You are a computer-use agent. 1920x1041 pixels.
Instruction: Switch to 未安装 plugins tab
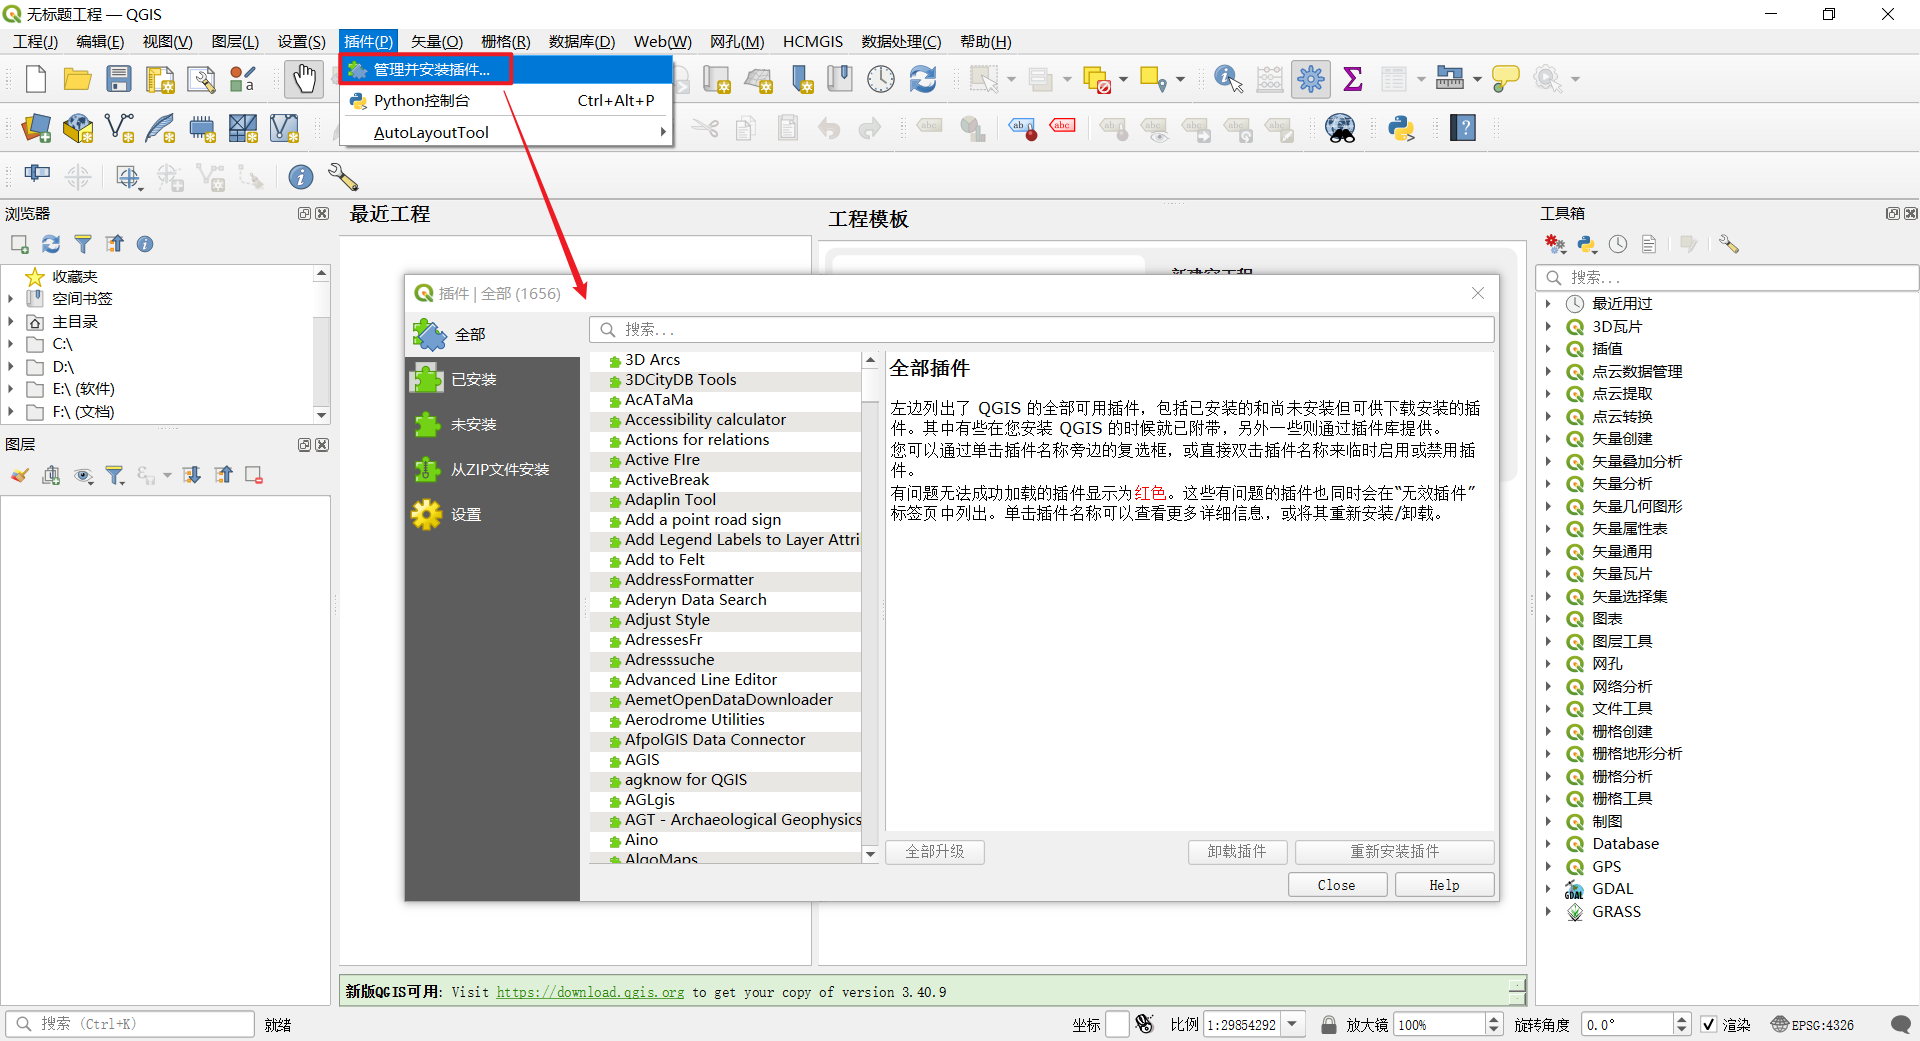pos(493,425)
